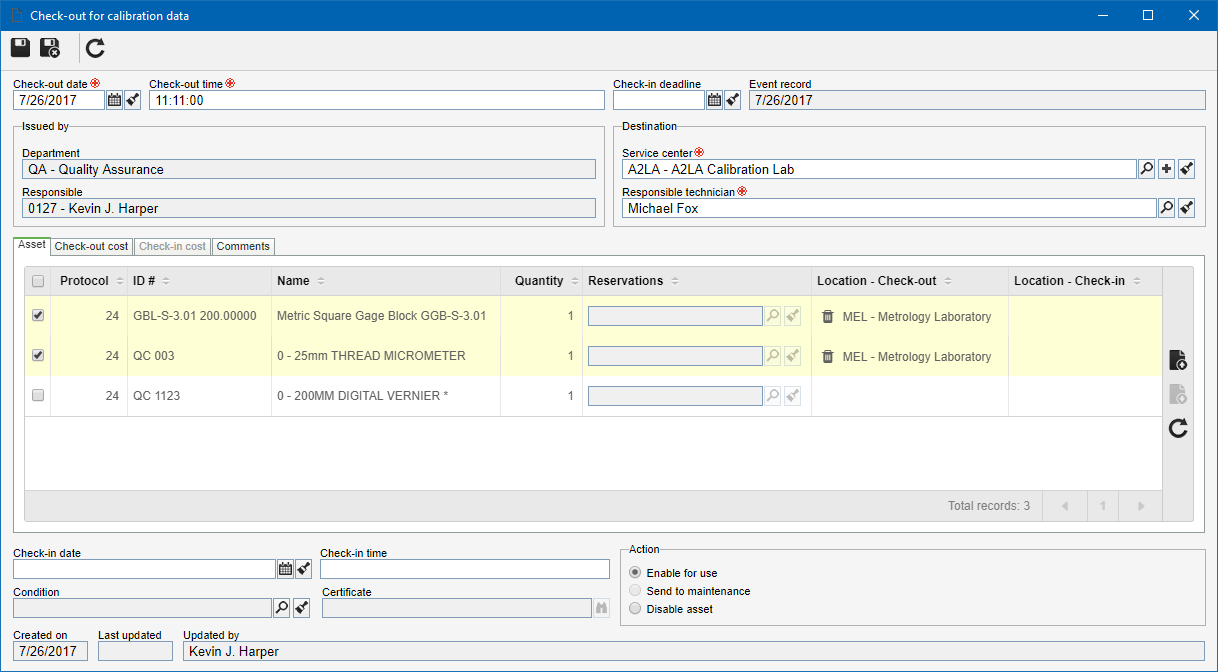Add new Service center with plus icon
This screenshot has height=672, width=1218.
[1166, 169]
